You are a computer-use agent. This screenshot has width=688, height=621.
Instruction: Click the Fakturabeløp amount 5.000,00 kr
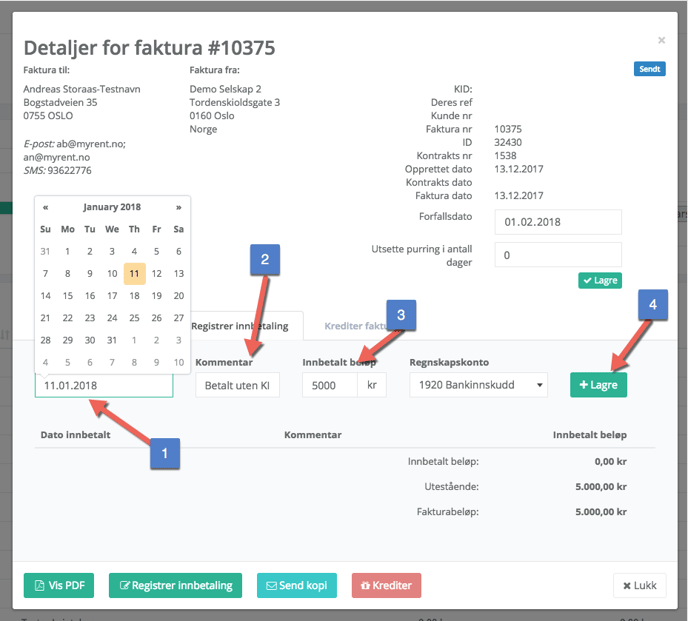[601, 512]
